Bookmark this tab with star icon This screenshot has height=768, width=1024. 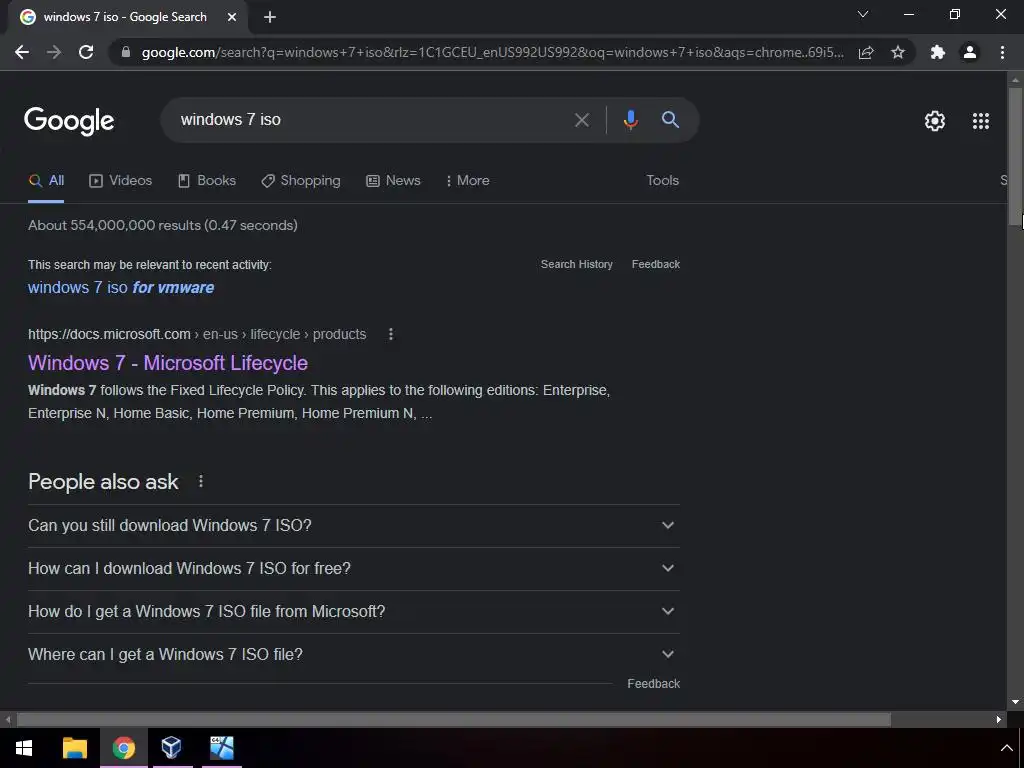pyautogui.click(x=898, y=52)
